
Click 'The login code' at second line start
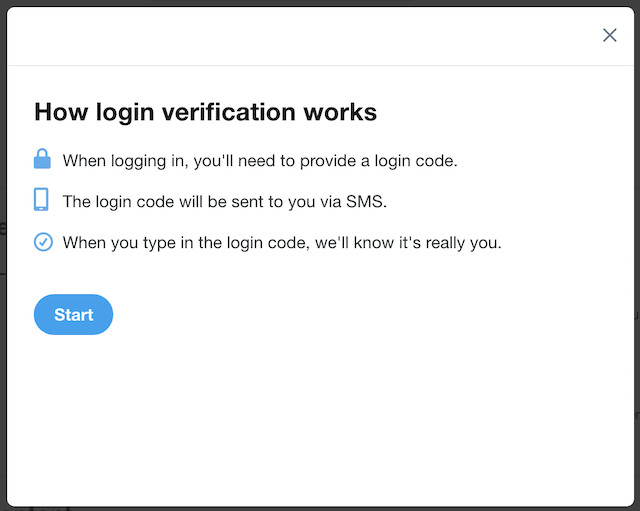pyautogui.click(x=113, y=201)
